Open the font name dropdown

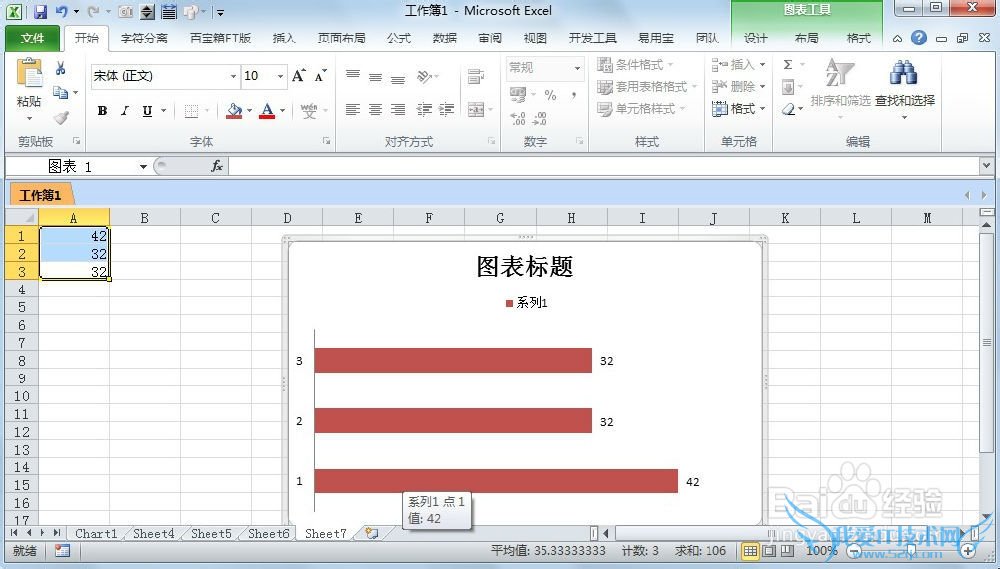pos(233,76)
